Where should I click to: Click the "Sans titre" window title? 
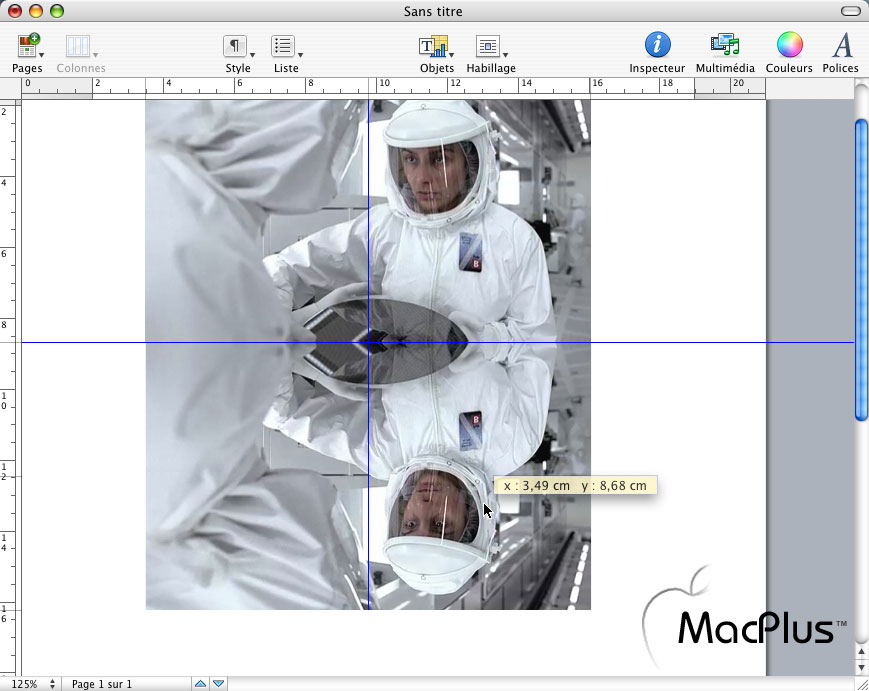click(433, 12)
